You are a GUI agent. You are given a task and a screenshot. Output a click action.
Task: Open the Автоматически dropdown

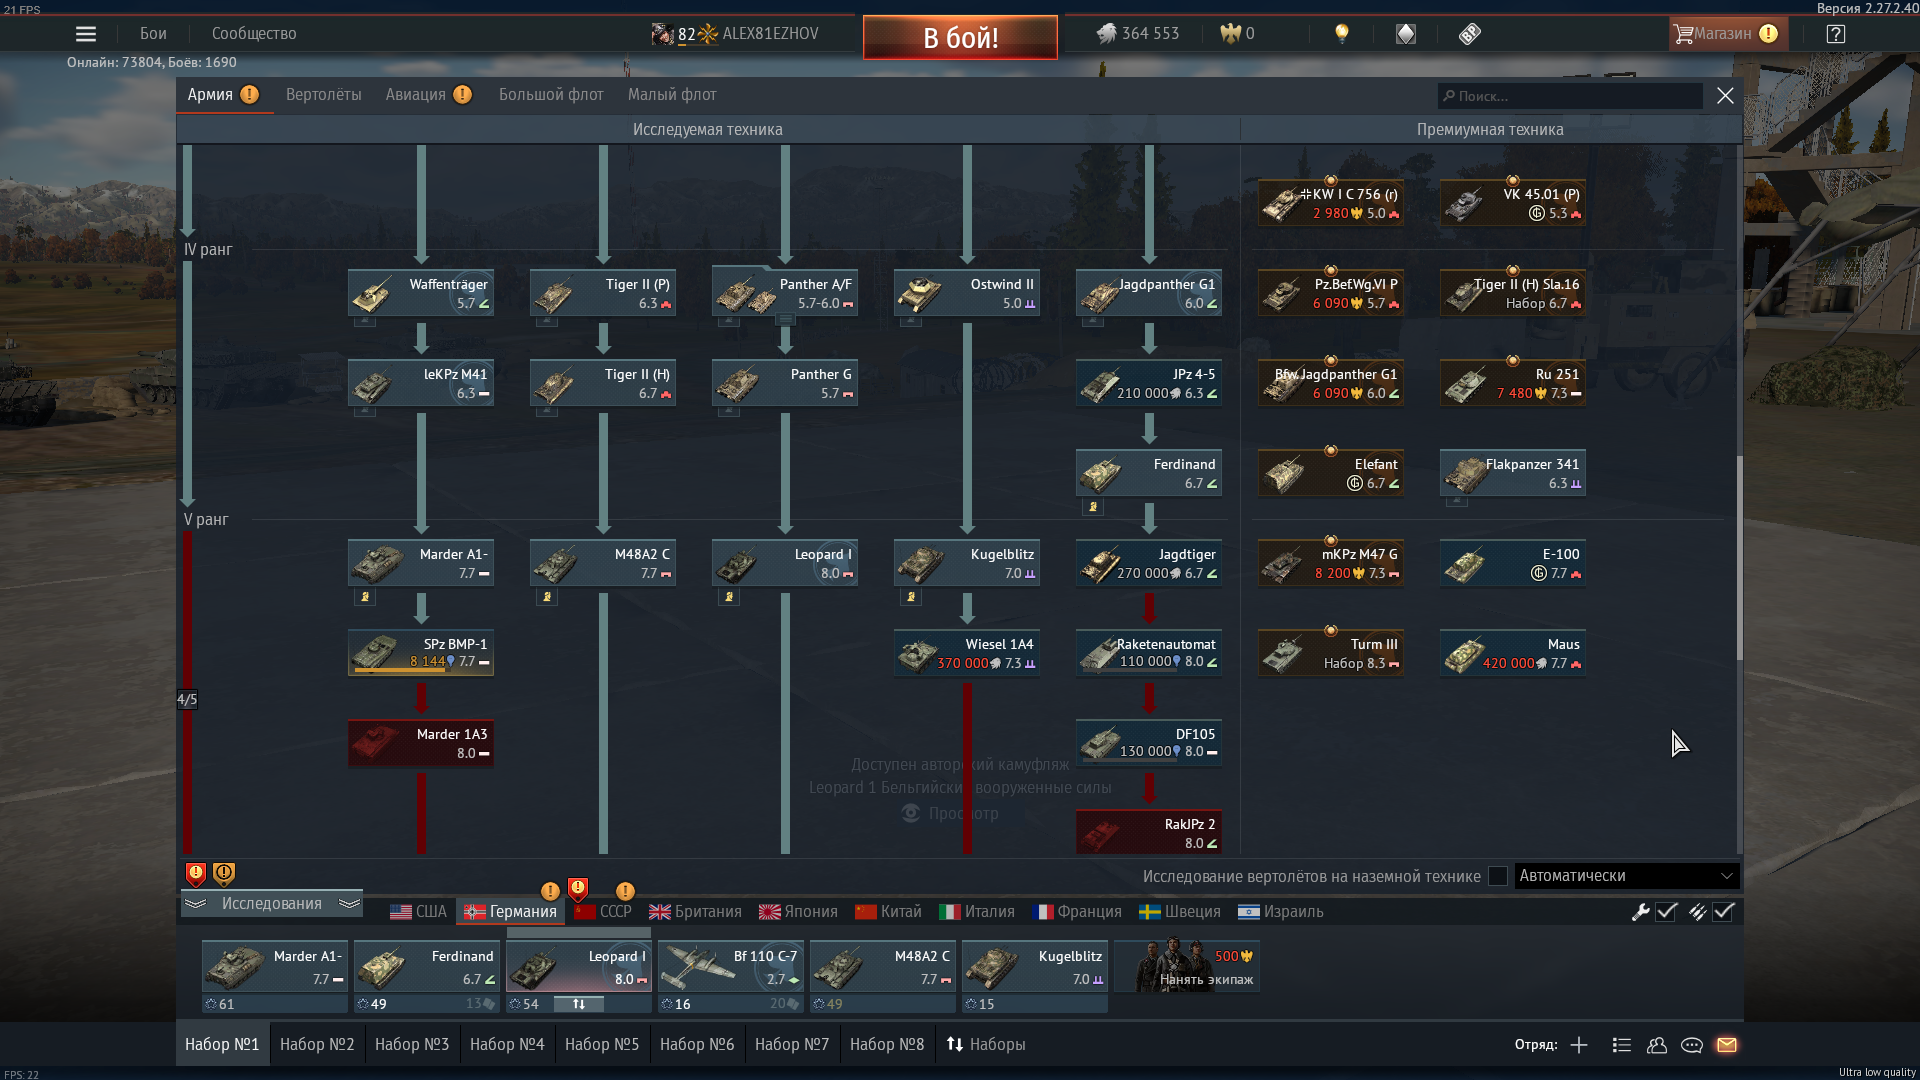(1627, 876)
